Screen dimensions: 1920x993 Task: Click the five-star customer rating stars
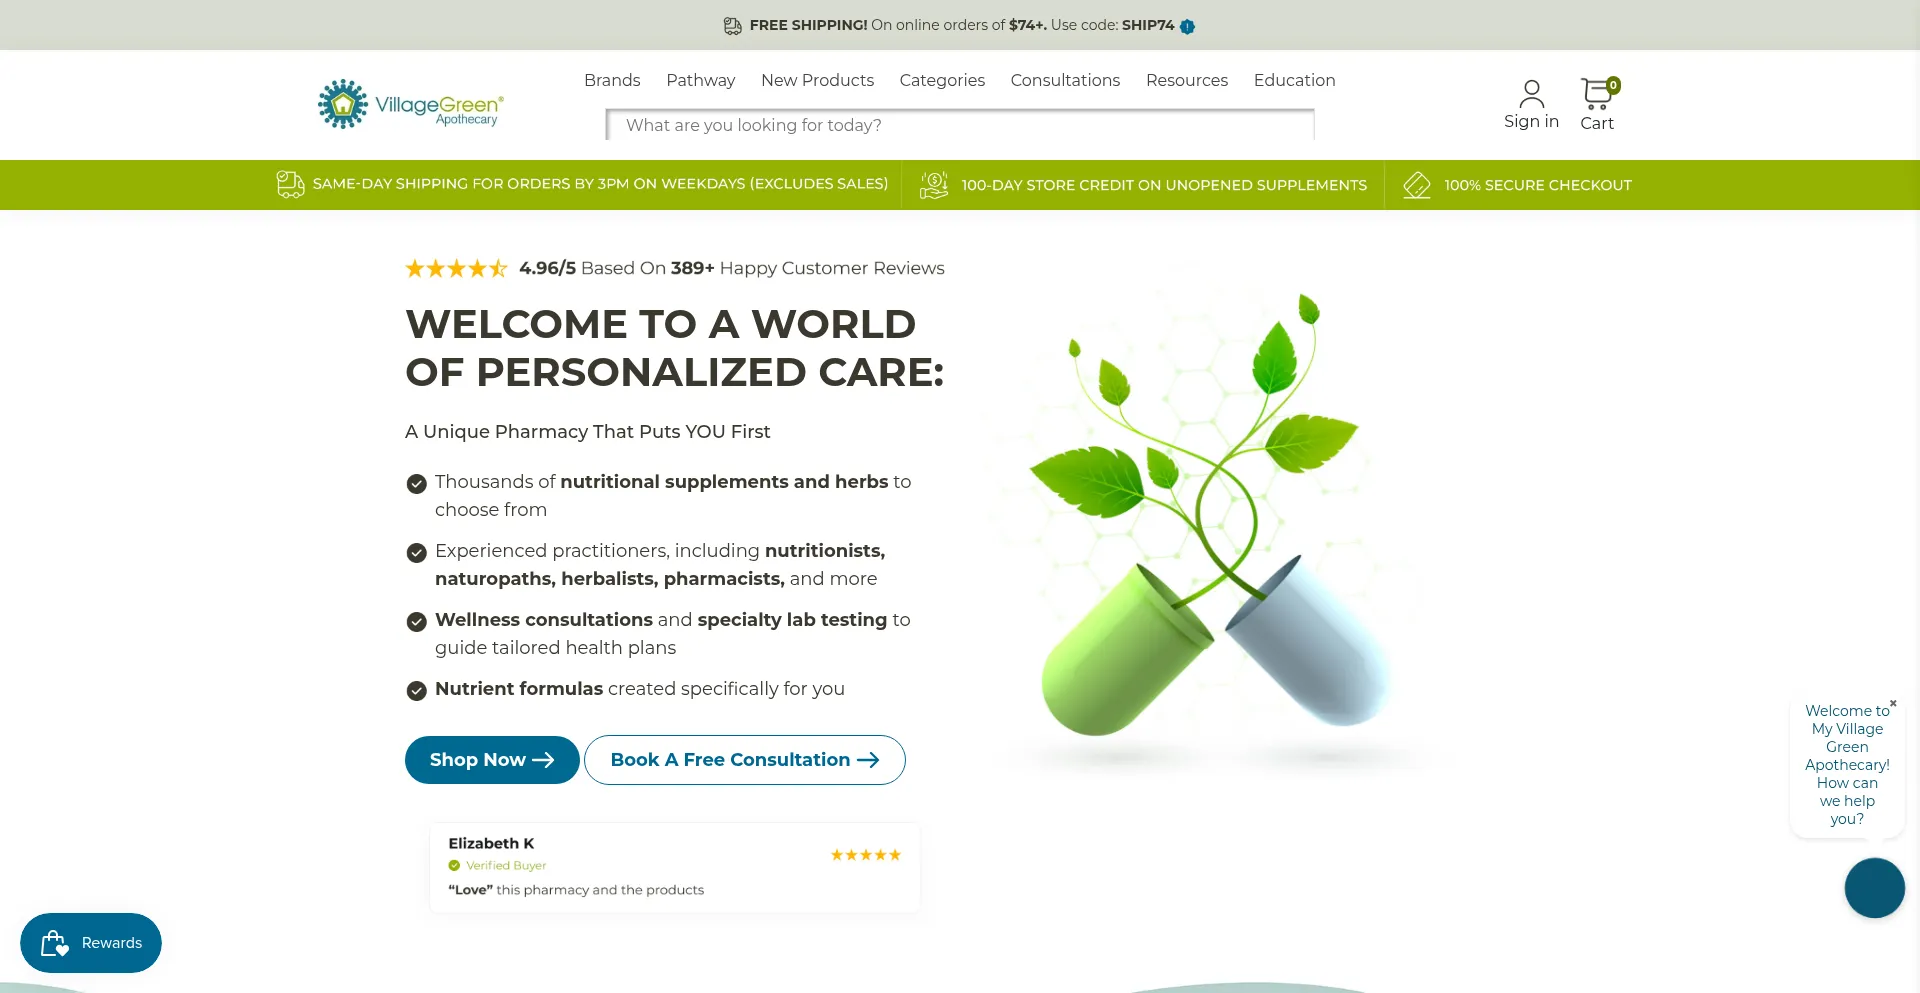pyautogui.click(x=457, y=268)
